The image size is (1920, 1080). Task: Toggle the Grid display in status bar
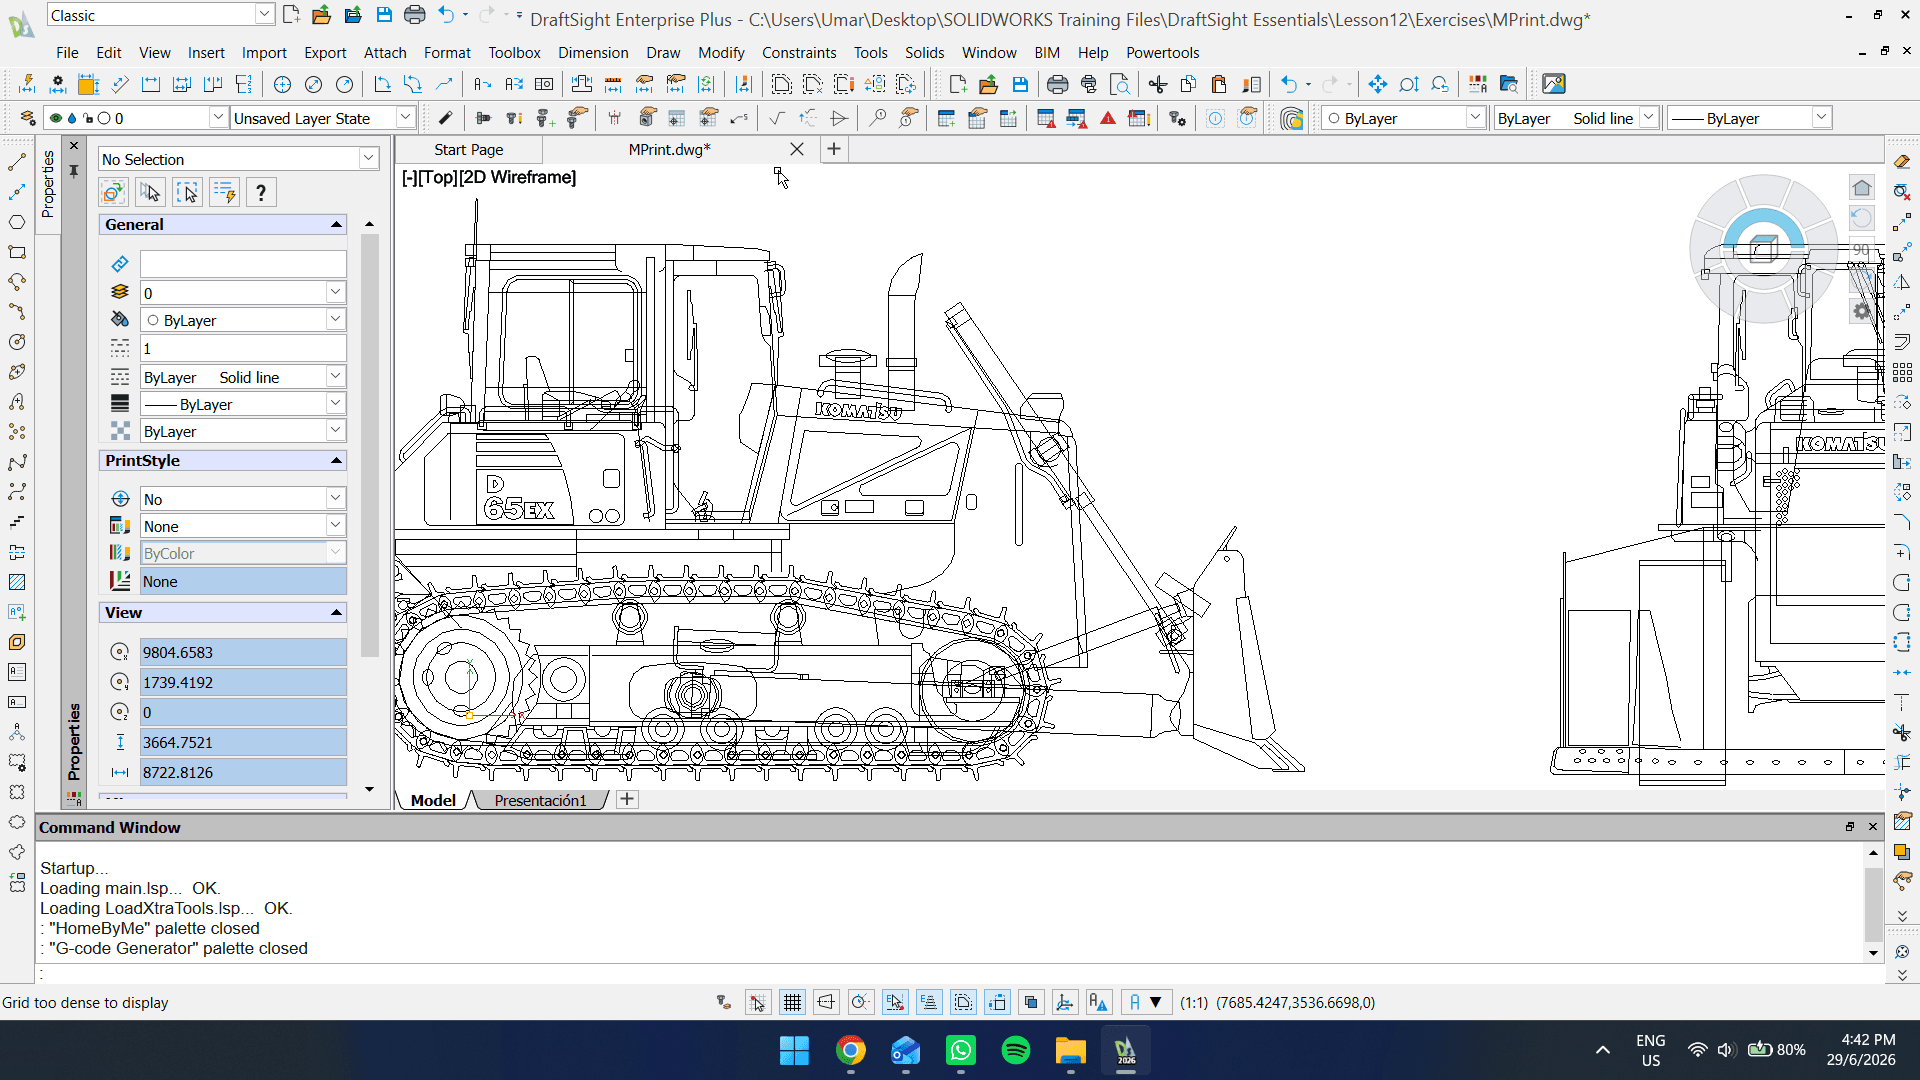point(792,1002)
